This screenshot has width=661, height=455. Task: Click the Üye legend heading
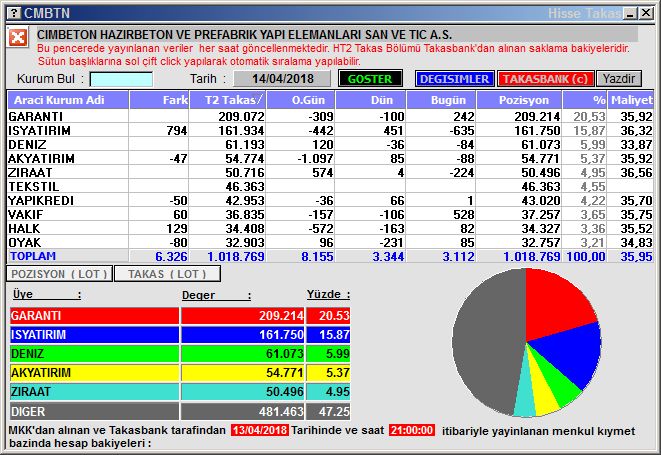pyautogui.click(x=46, y=294)
